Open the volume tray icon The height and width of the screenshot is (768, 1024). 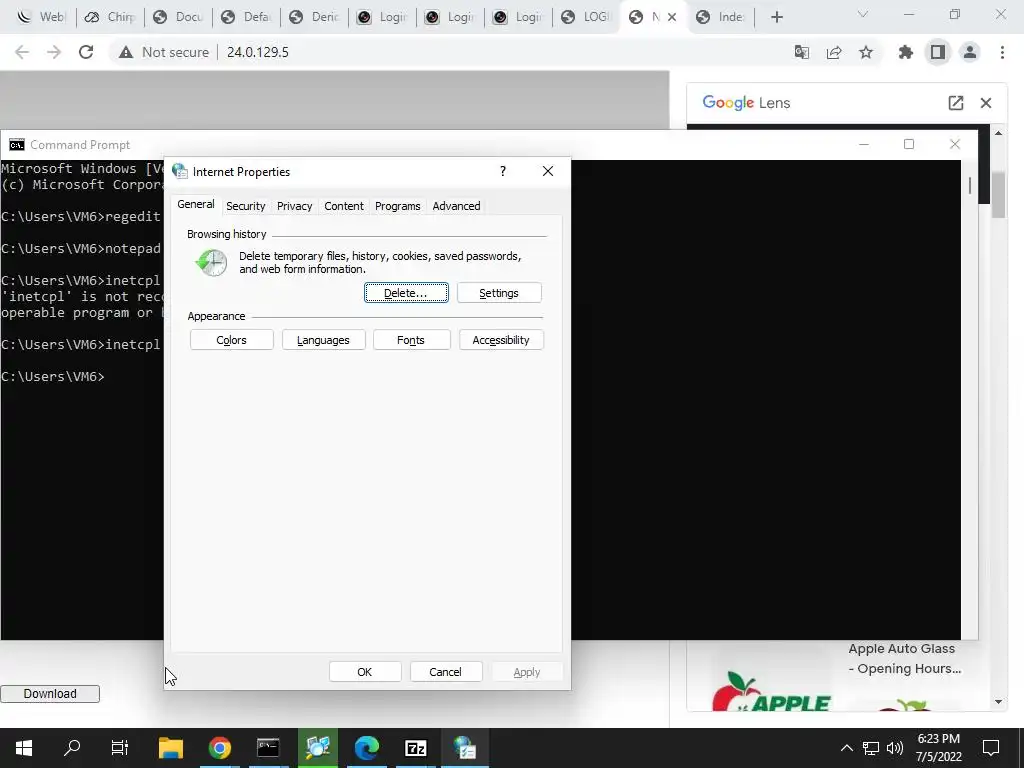895,748
